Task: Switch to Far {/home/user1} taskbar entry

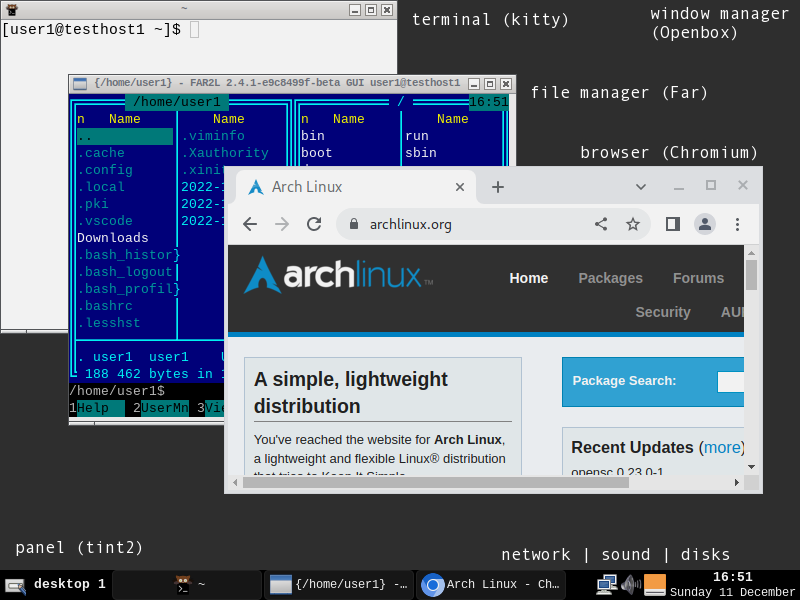Action: (339, 585)
